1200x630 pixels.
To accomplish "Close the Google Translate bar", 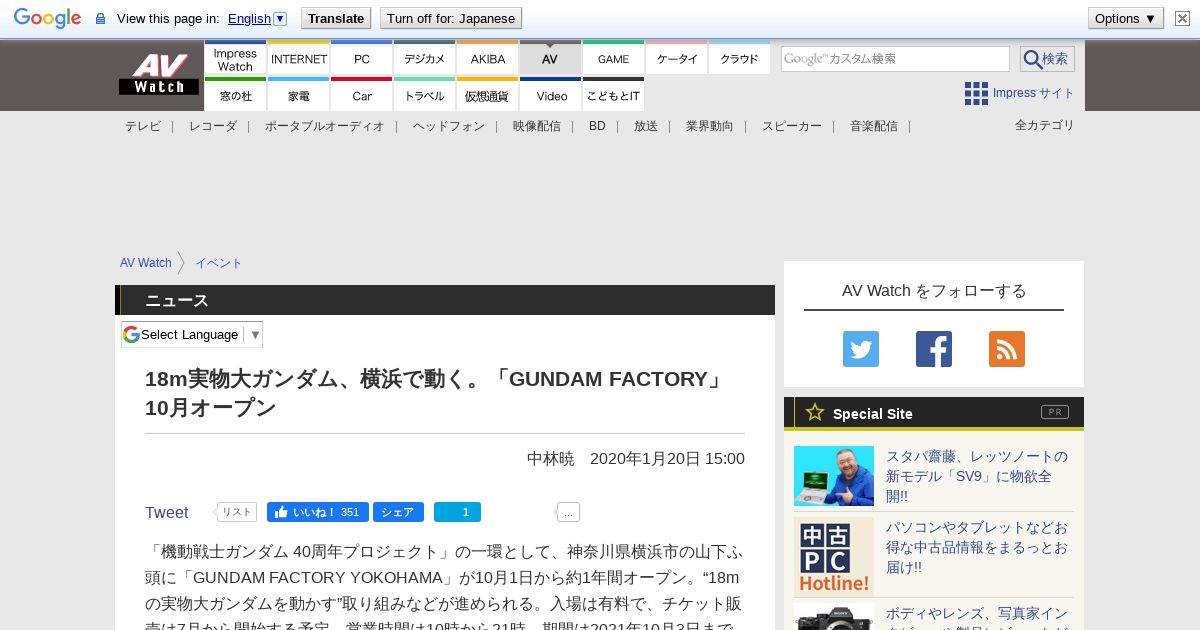I will click(x=1182, y=18).
